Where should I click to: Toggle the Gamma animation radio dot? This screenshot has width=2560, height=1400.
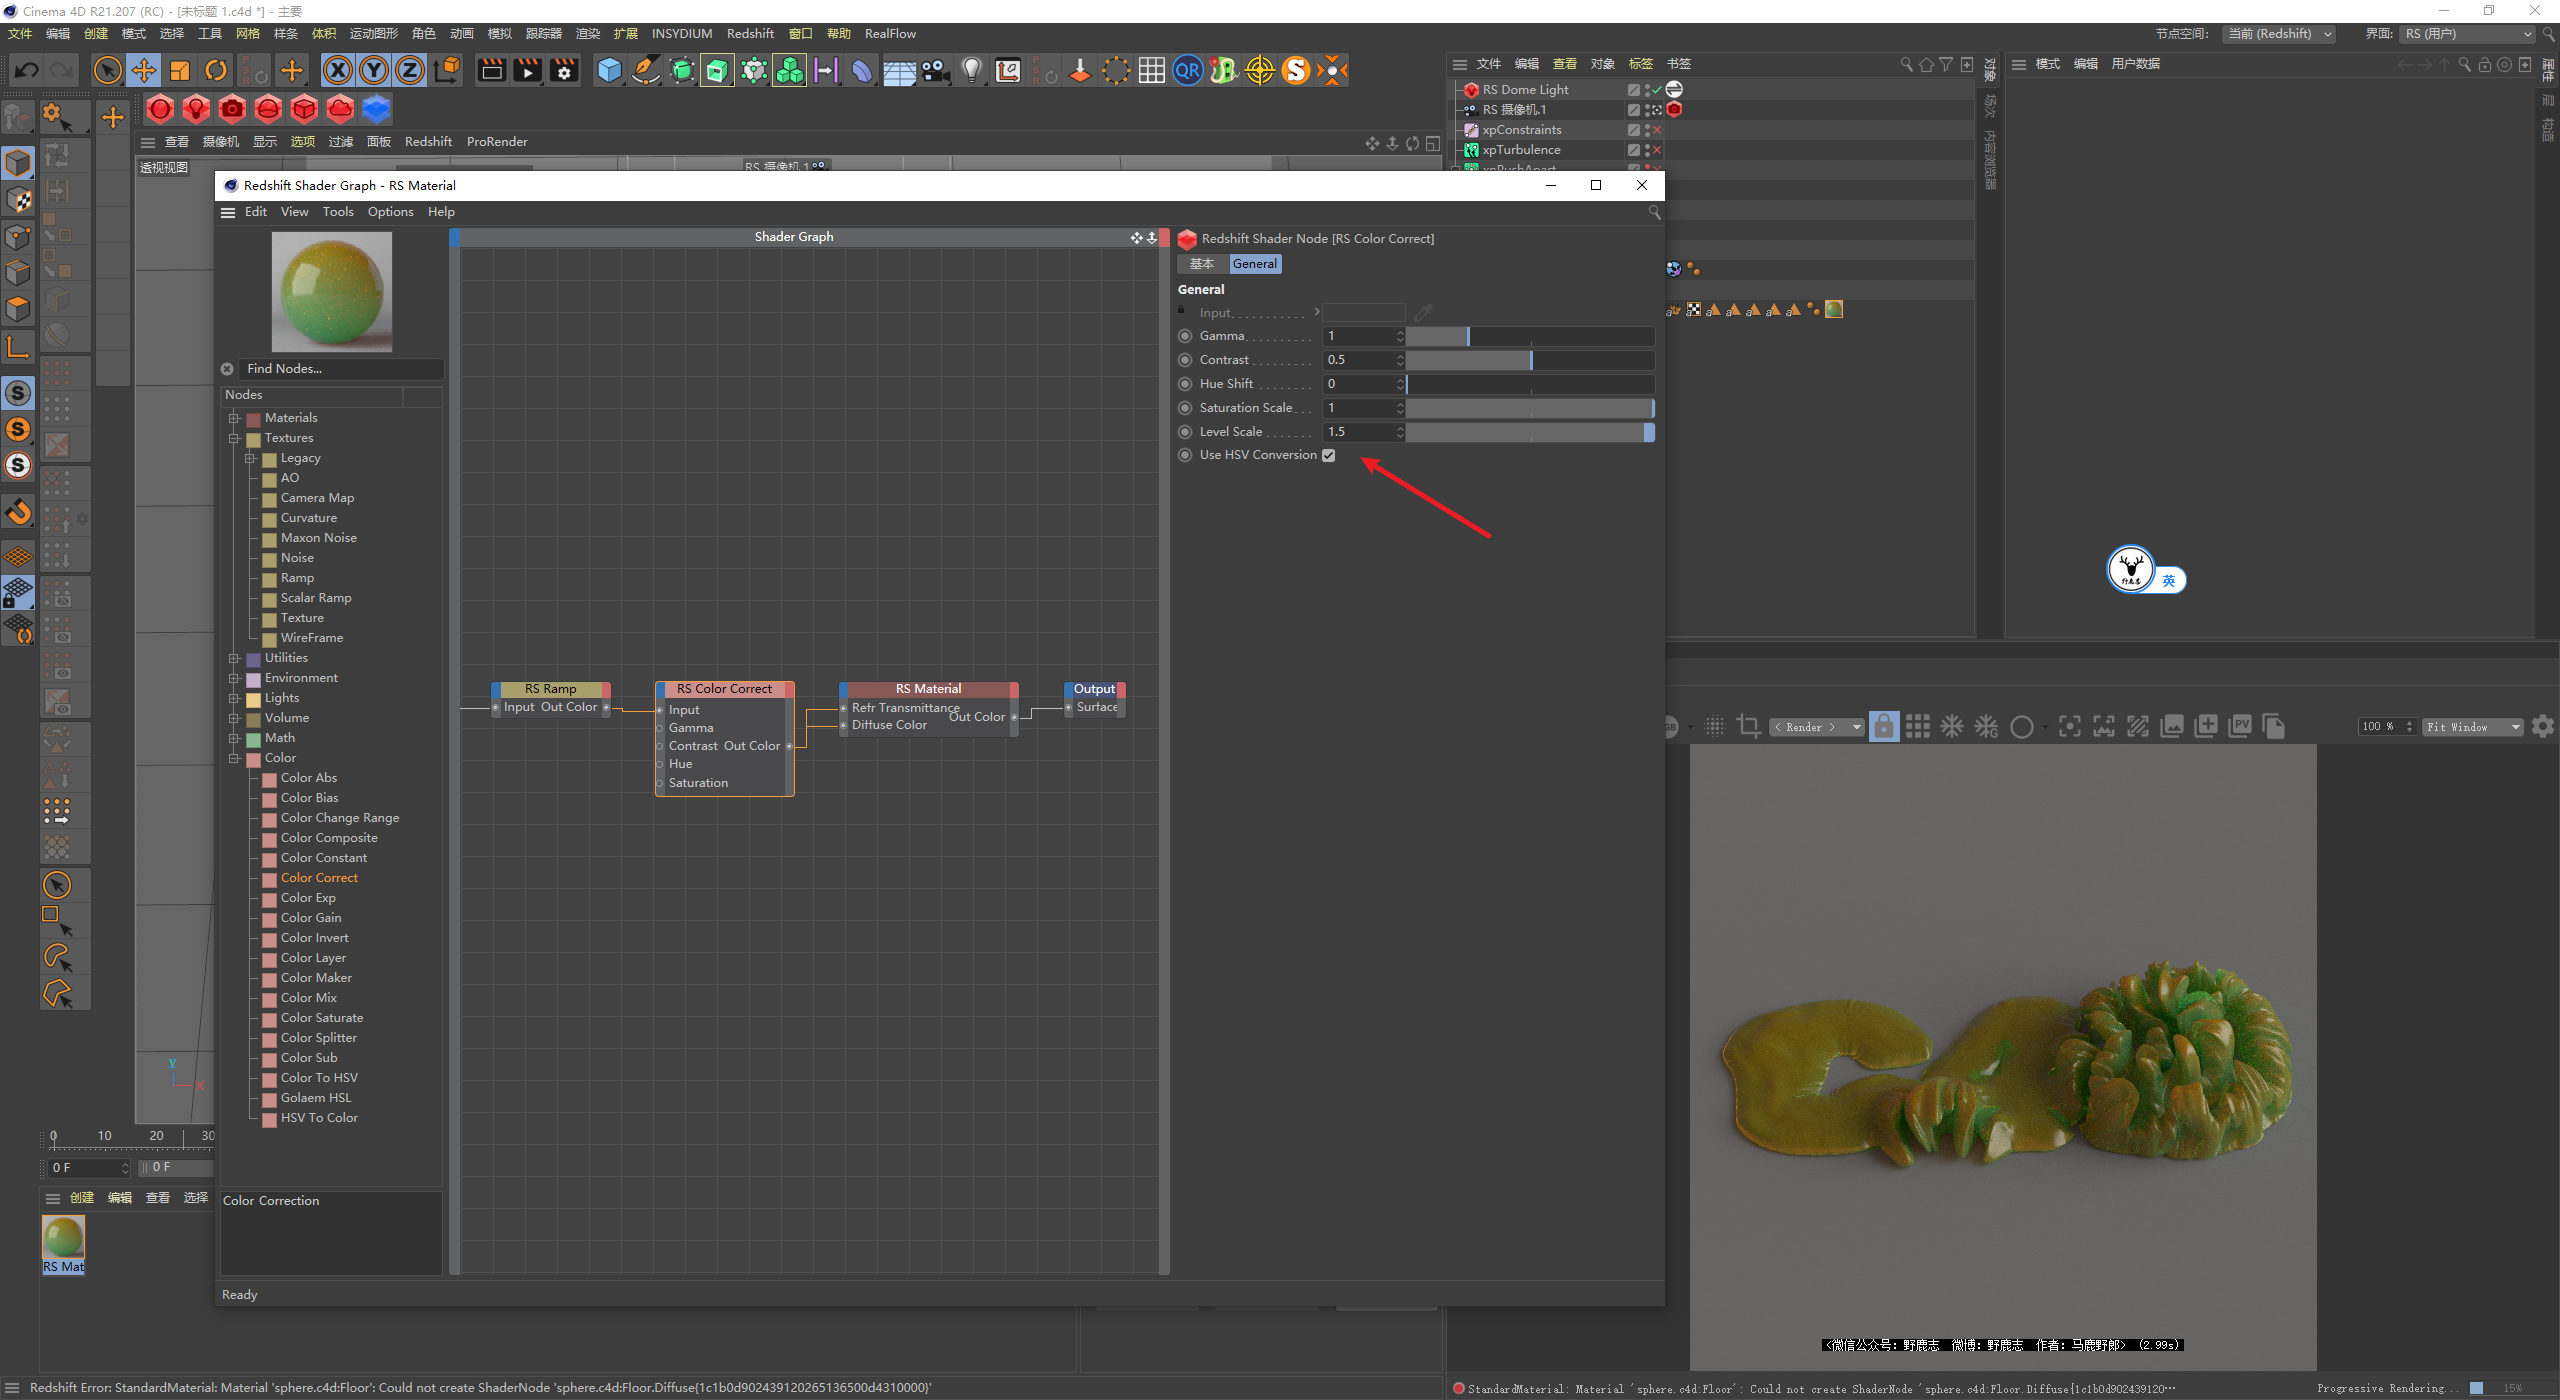coord(1185,336)
